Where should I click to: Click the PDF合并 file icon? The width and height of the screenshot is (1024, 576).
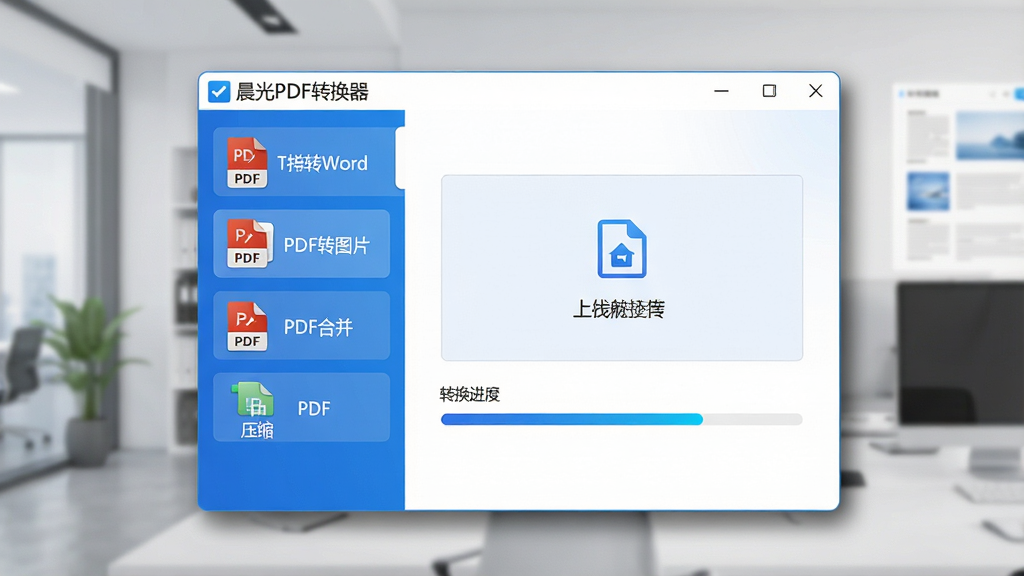[x=247, y=327]
